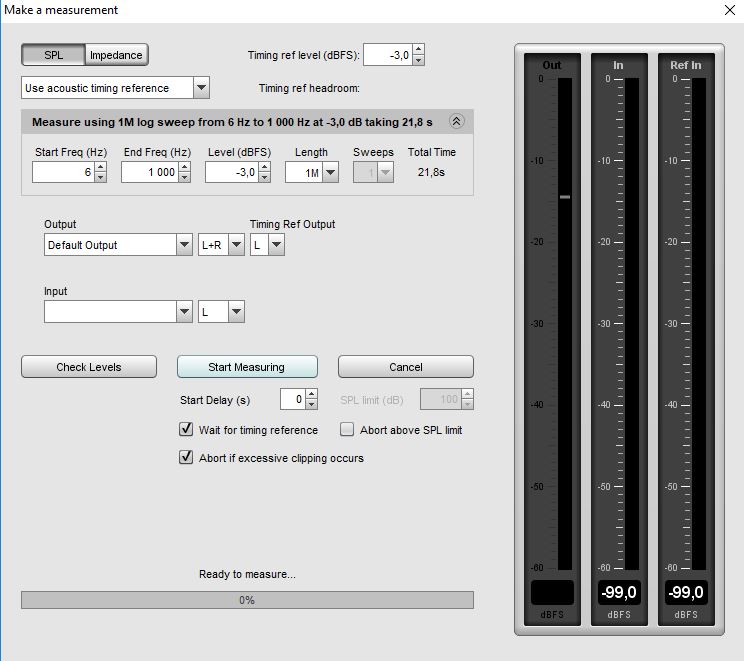Click the In level meter bar
Screen dimensions: 744x661
pos(632,324)
